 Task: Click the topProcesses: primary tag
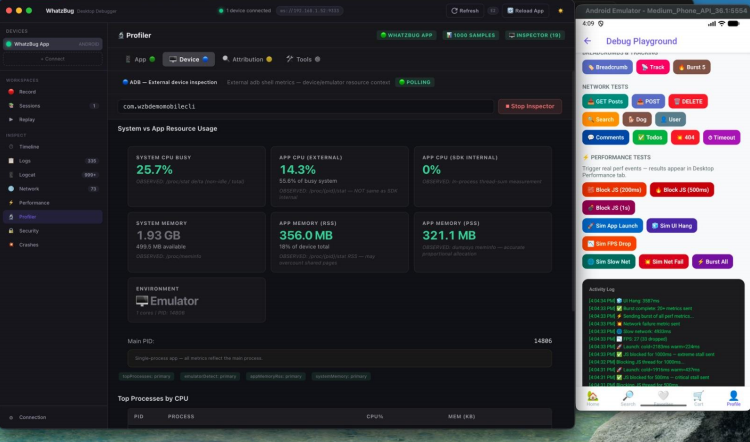(146, 376)
